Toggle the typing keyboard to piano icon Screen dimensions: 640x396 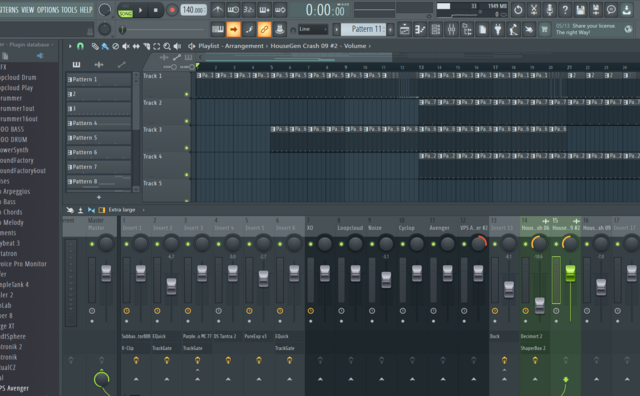[x=218, y=29]
